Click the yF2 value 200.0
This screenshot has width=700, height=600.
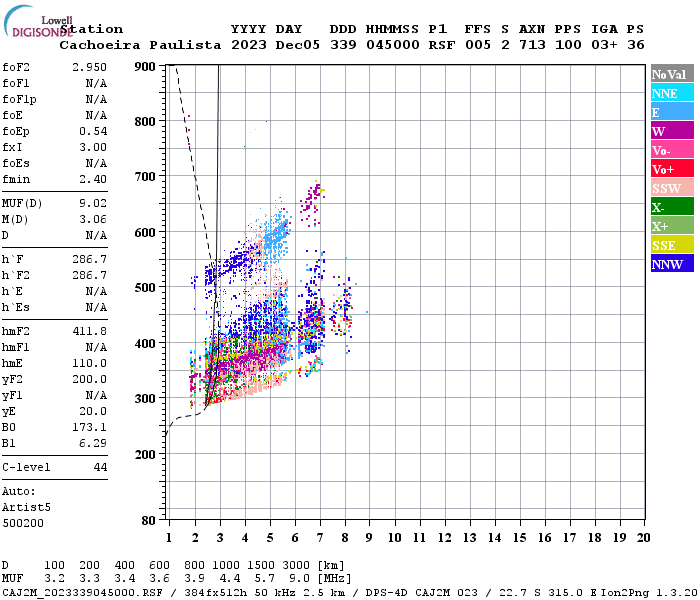pos(89,379)
